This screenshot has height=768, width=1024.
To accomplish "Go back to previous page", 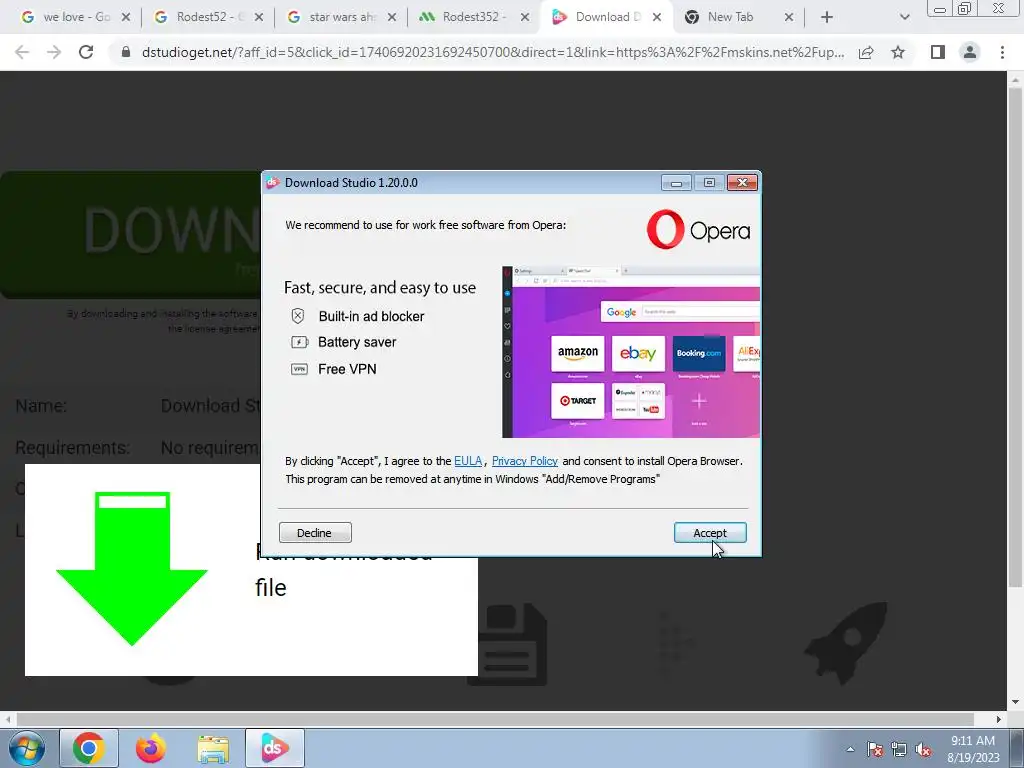I will click(x=22, y=52).
